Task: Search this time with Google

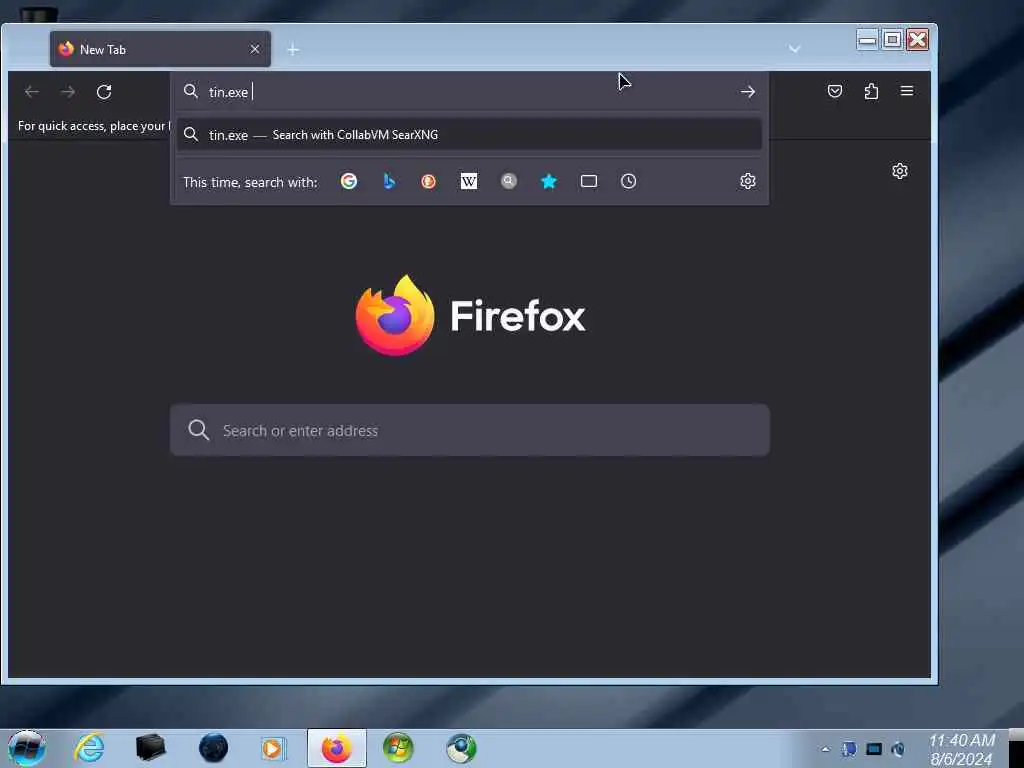Action: coord(349,181)
